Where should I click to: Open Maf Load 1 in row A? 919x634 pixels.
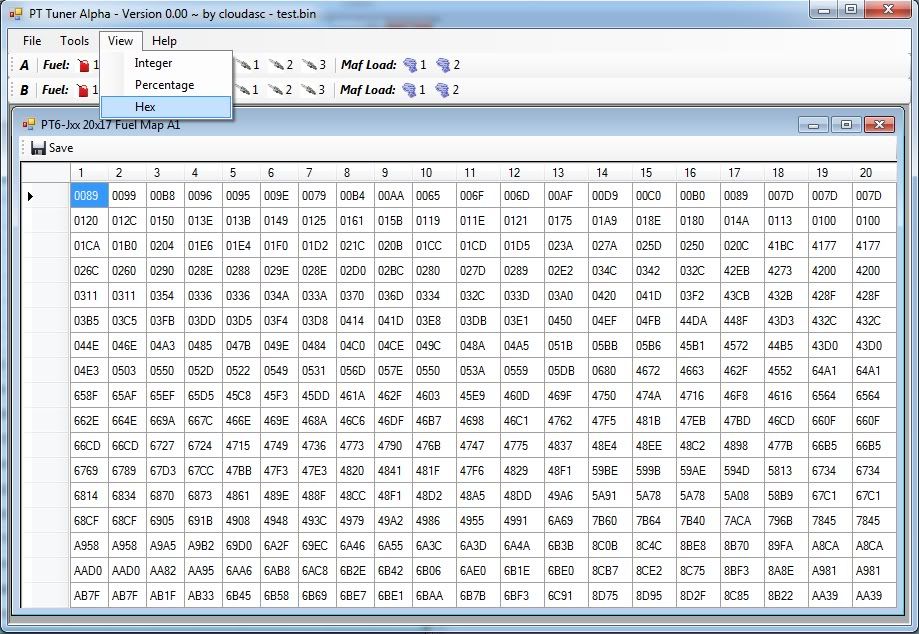click(415, 65)
